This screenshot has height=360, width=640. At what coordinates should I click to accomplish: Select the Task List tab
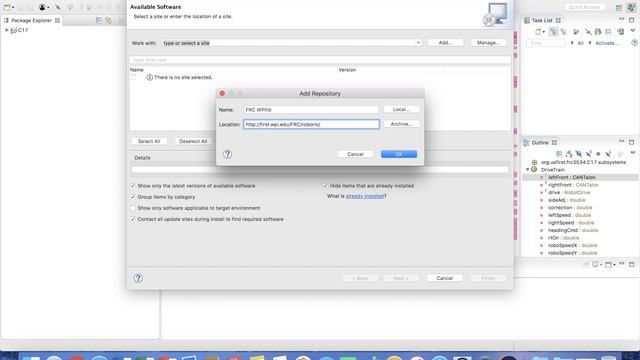click(x=543, y=20)
